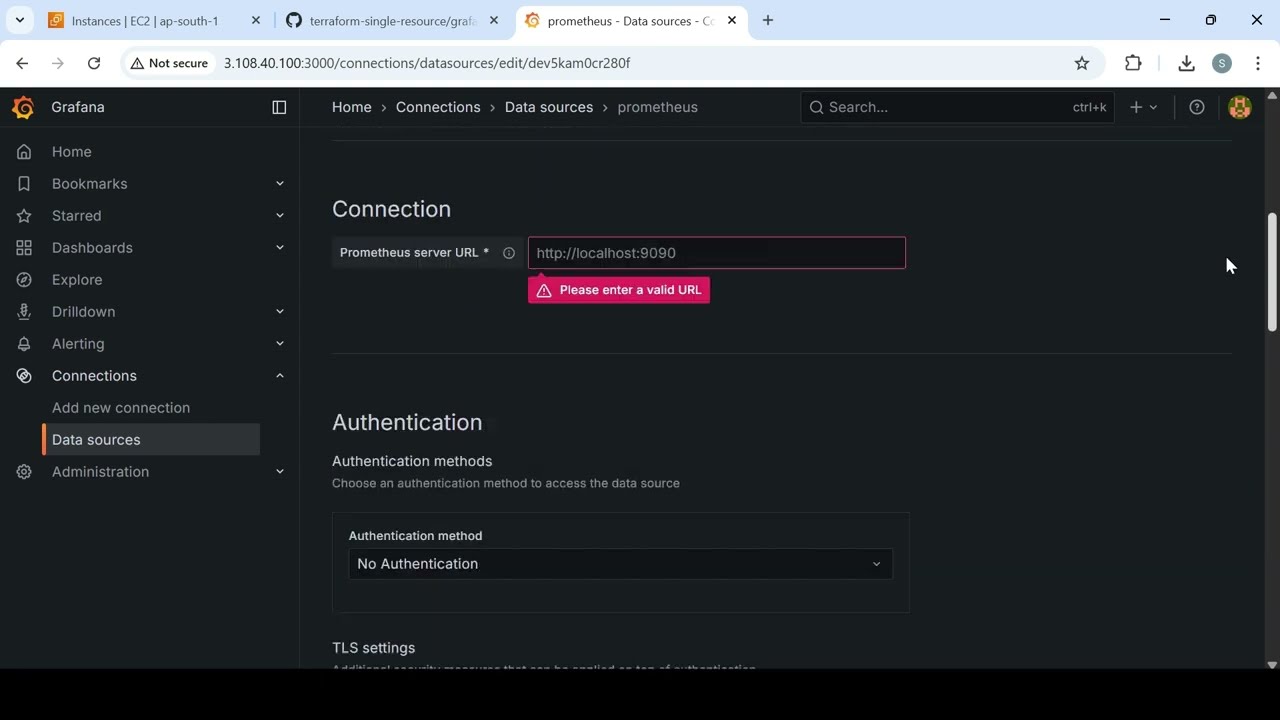This screenshot has height=720, width=1280.
Task: Go to Data sources breadcrumb link
Action: pos(549,107)
